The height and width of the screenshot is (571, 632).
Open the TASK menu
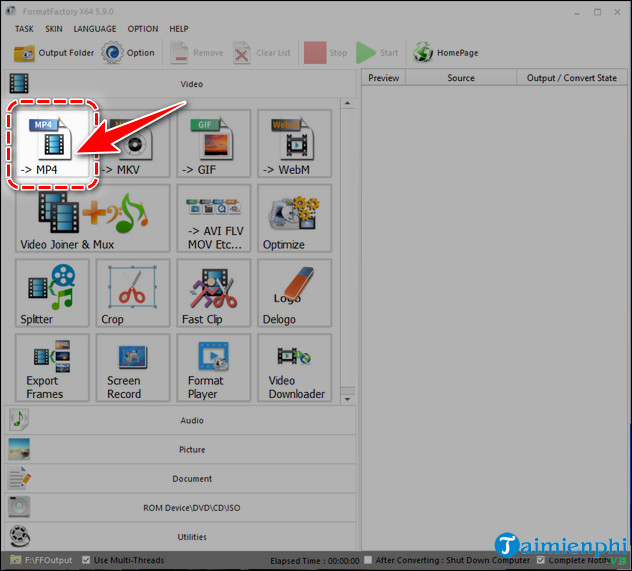click(24, 29)
